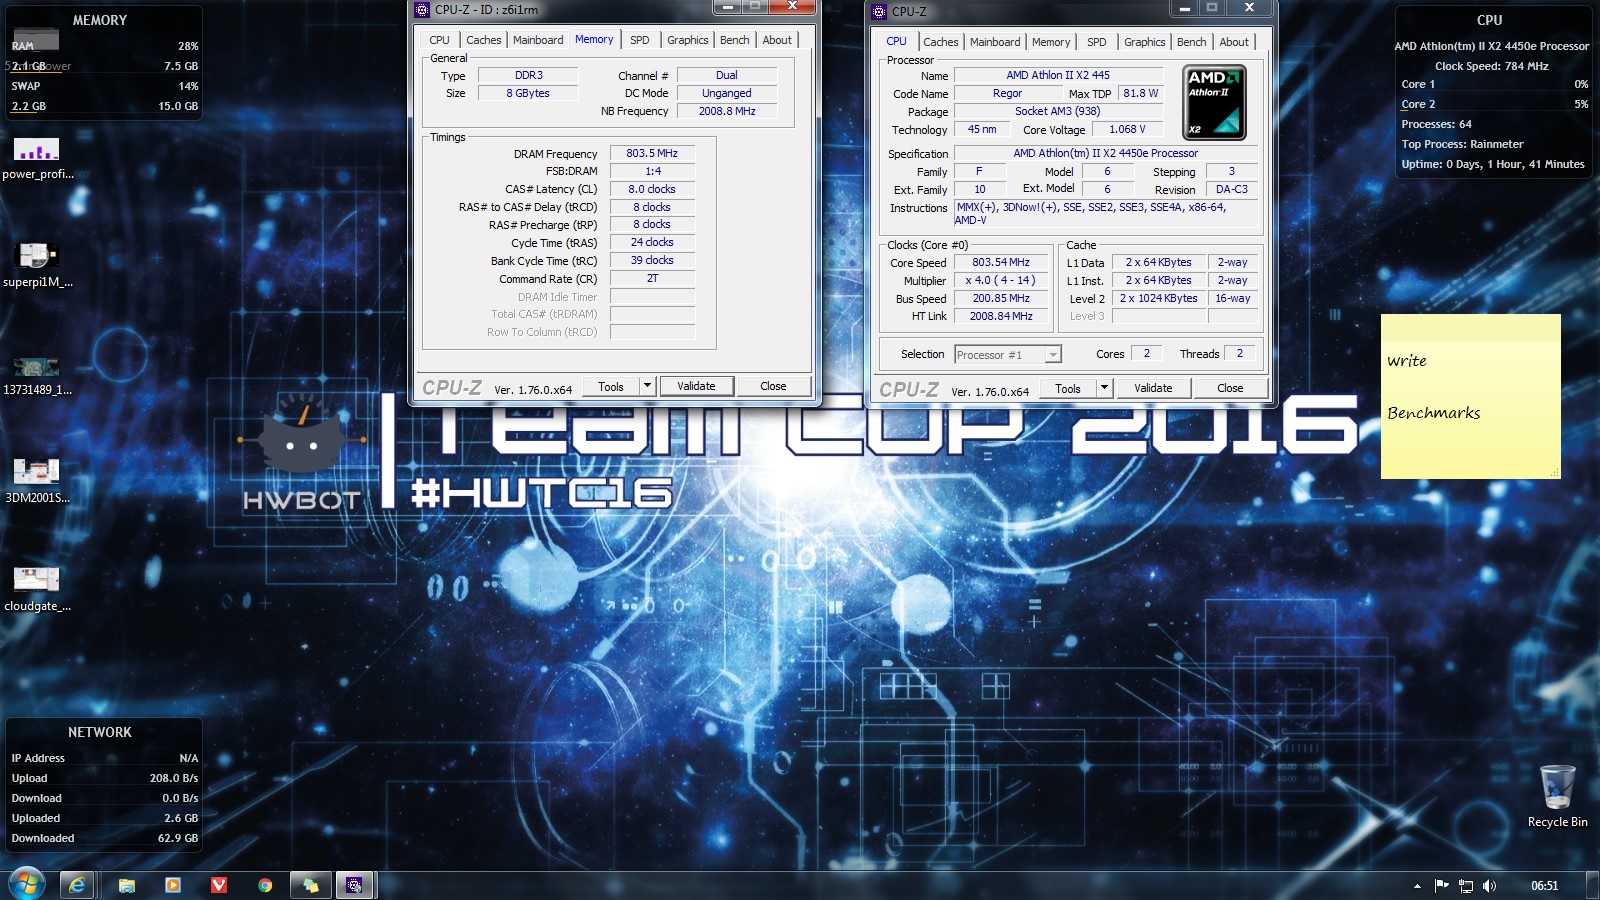Click the NB Frequency value 2008.8 MHz
Image resolution: width=1600 pixels, height=900 pixels.
[x=727, y=111]
